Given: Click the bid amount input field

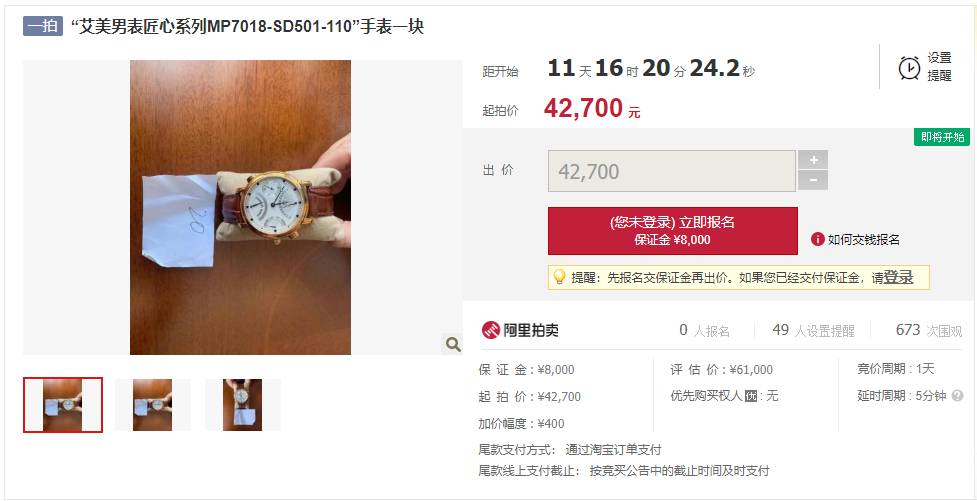Looking at the screenshot, I should click(x=672, y=171).
